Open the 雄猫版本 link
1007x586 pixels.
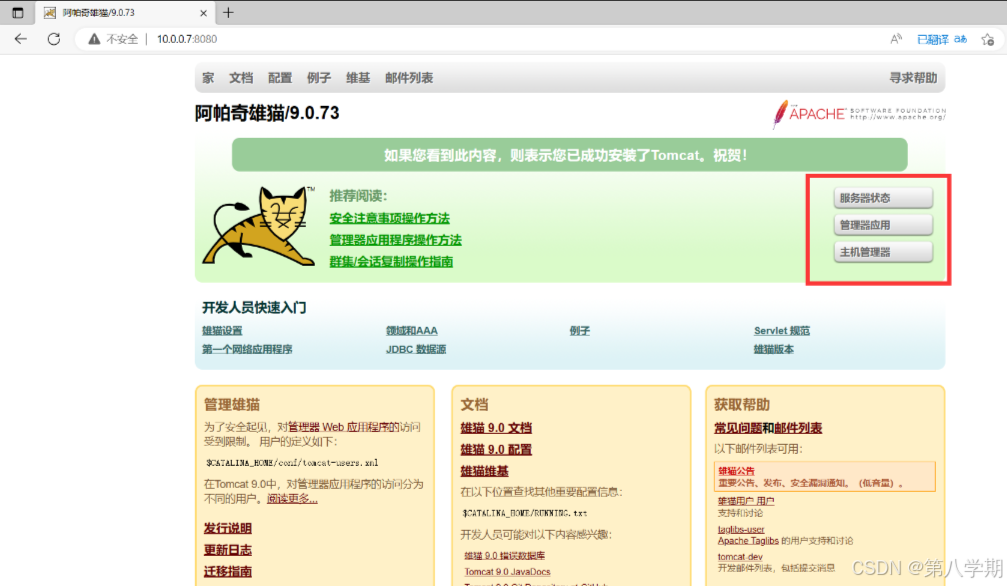[x=773, y=349]
